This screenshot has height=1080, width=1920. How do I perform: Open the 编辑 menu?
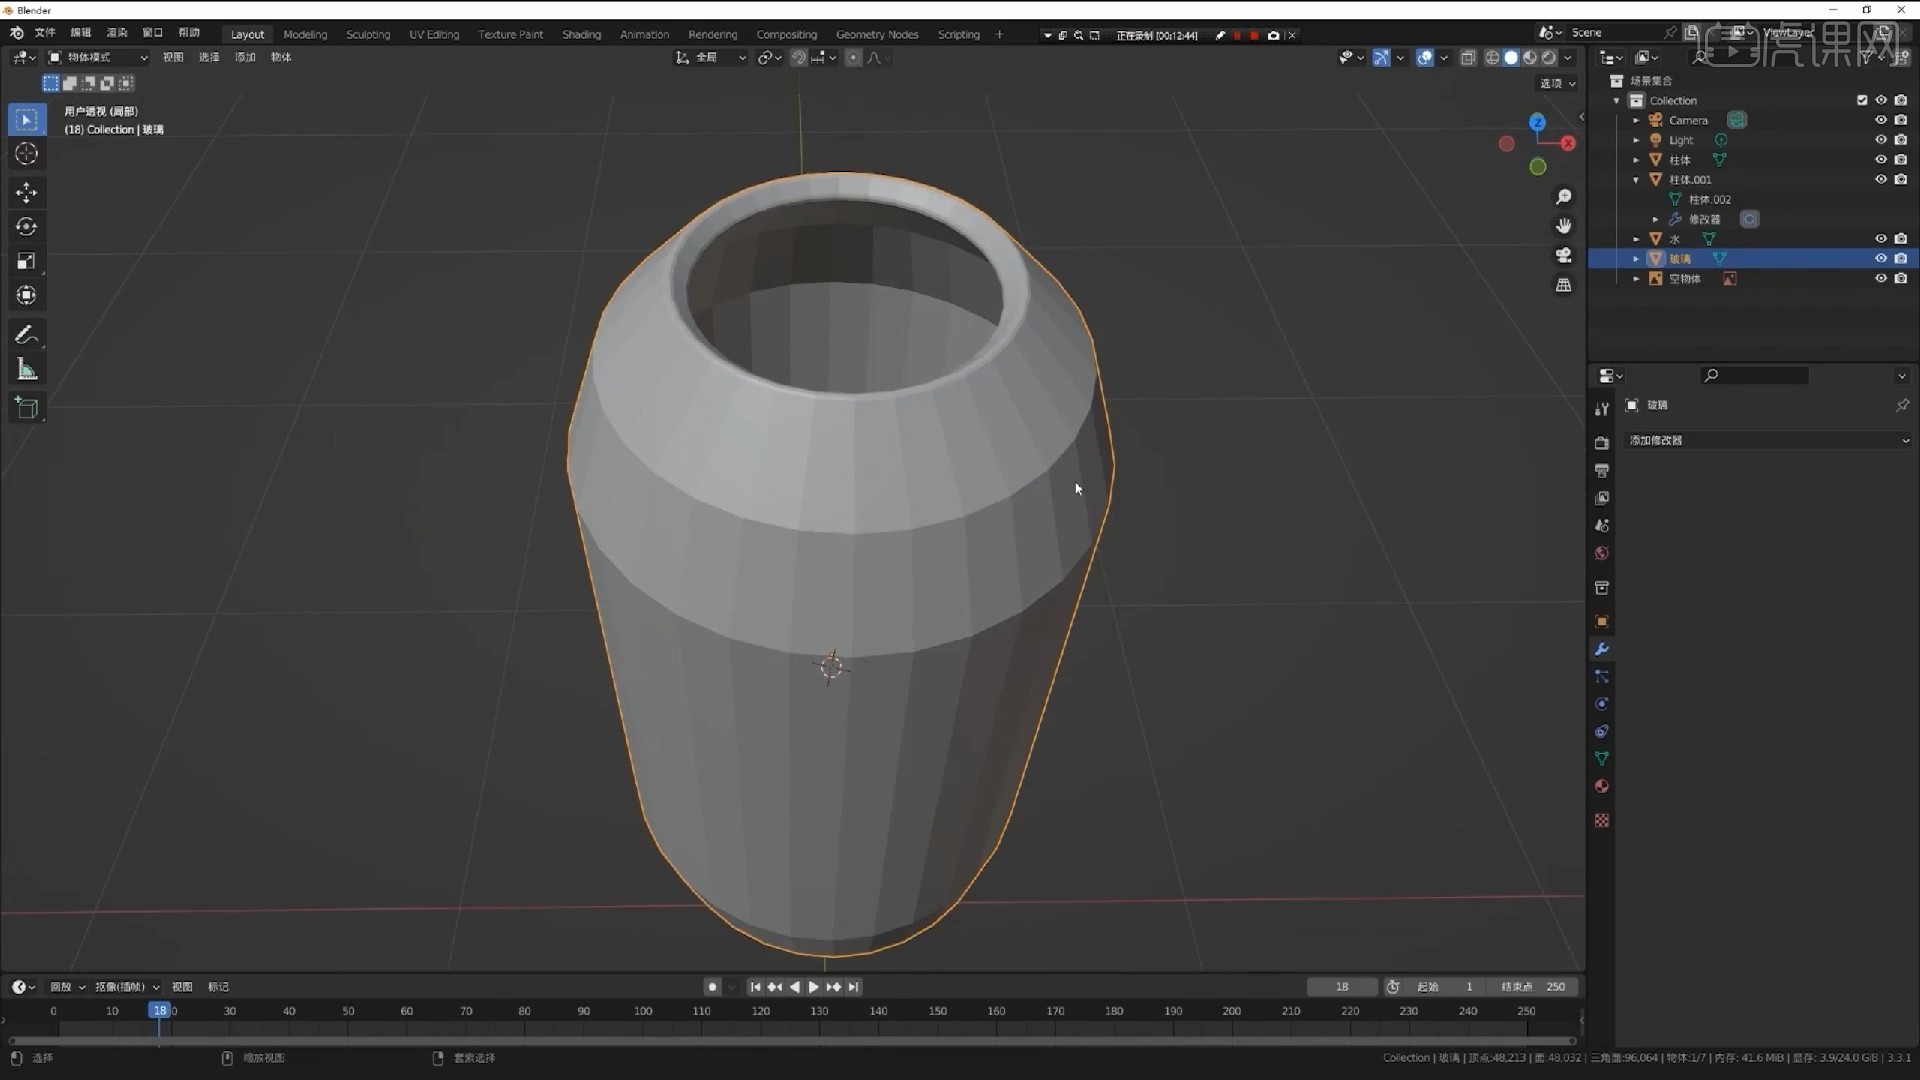point(81,33)
